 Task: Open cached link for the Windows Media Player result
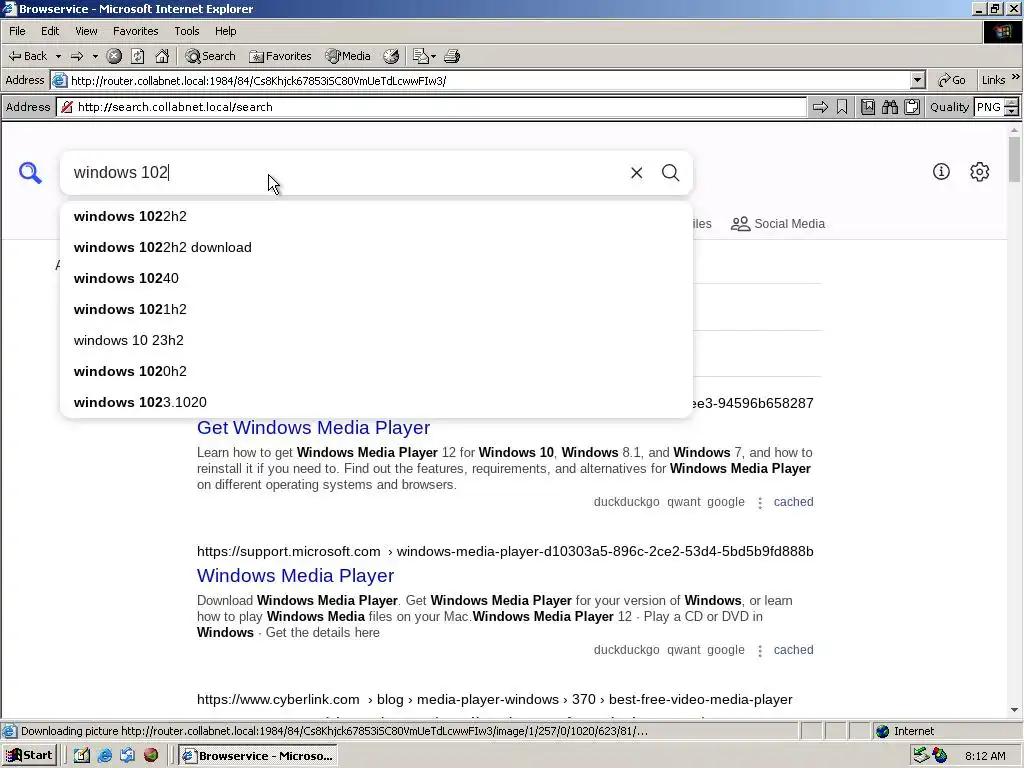pyautogui.click(x=793, y=650)
